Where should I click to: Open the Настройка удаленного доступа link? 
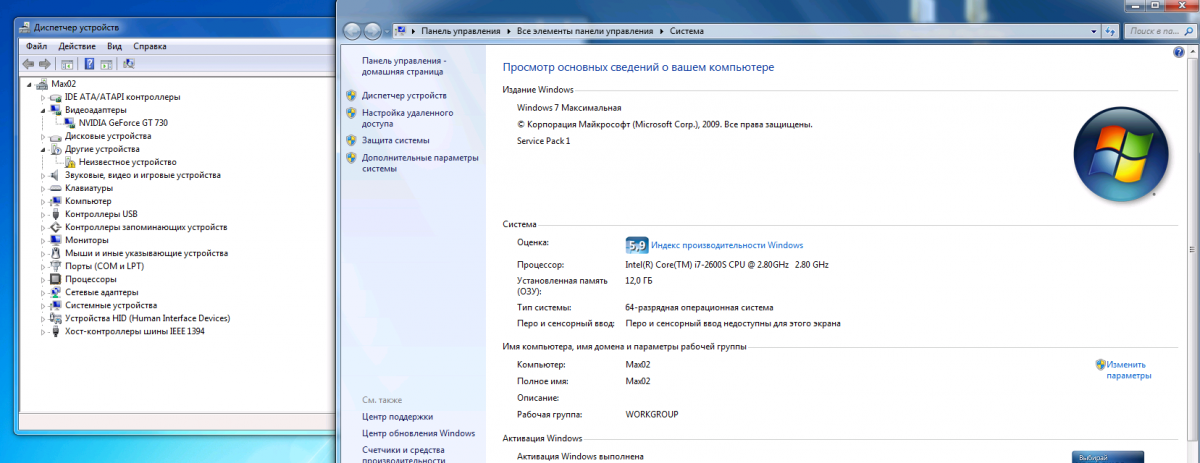[407, 118]
